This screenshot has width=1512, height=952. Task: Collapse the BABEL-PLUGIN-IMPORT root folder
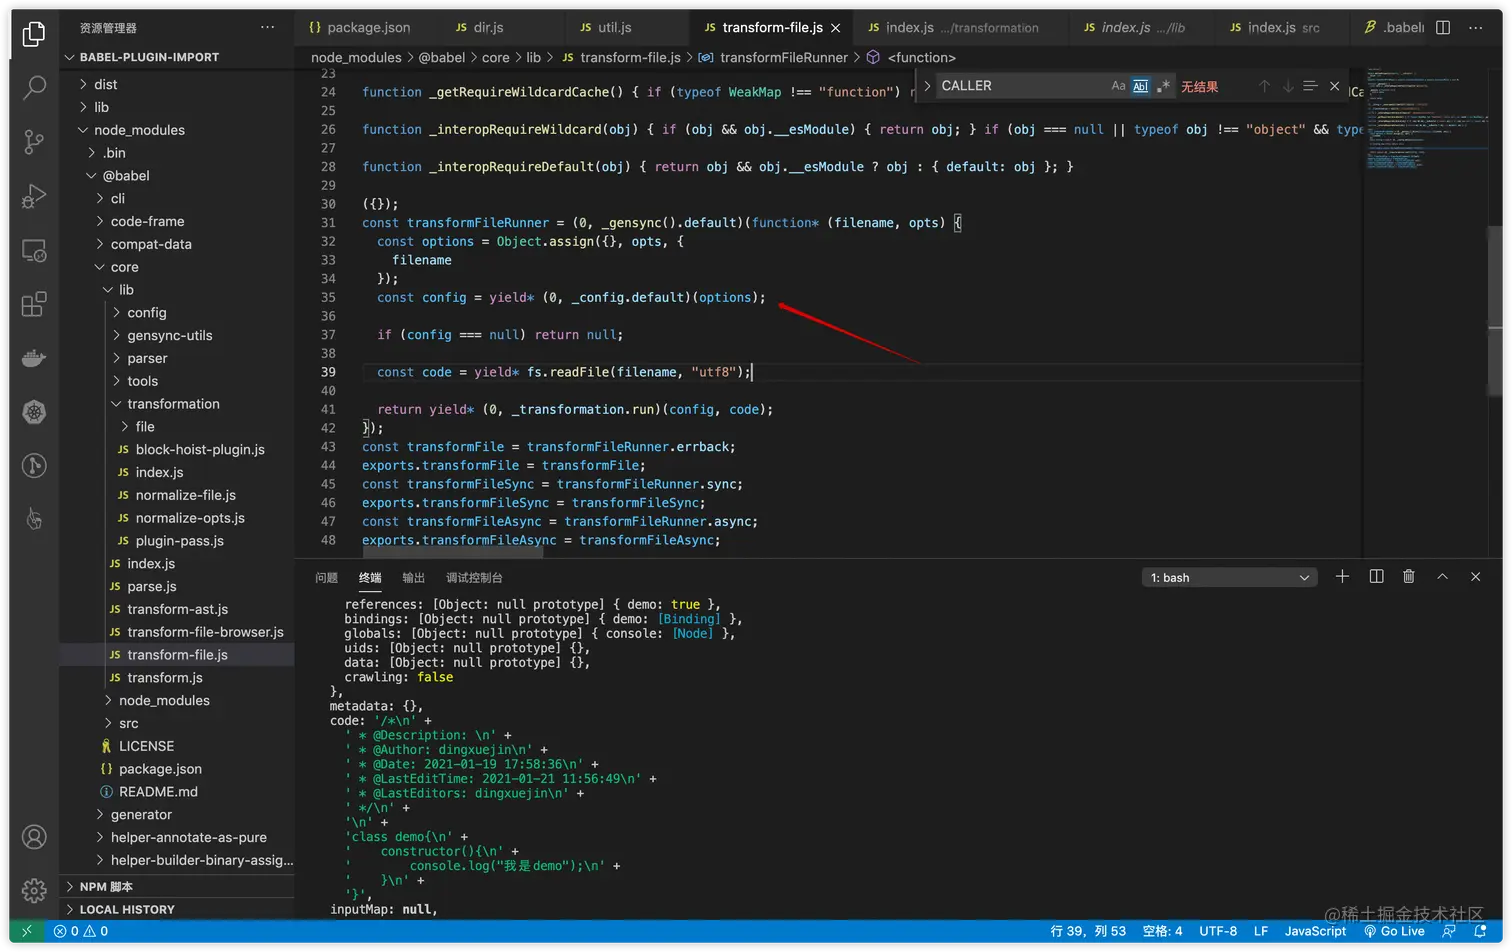177,57
